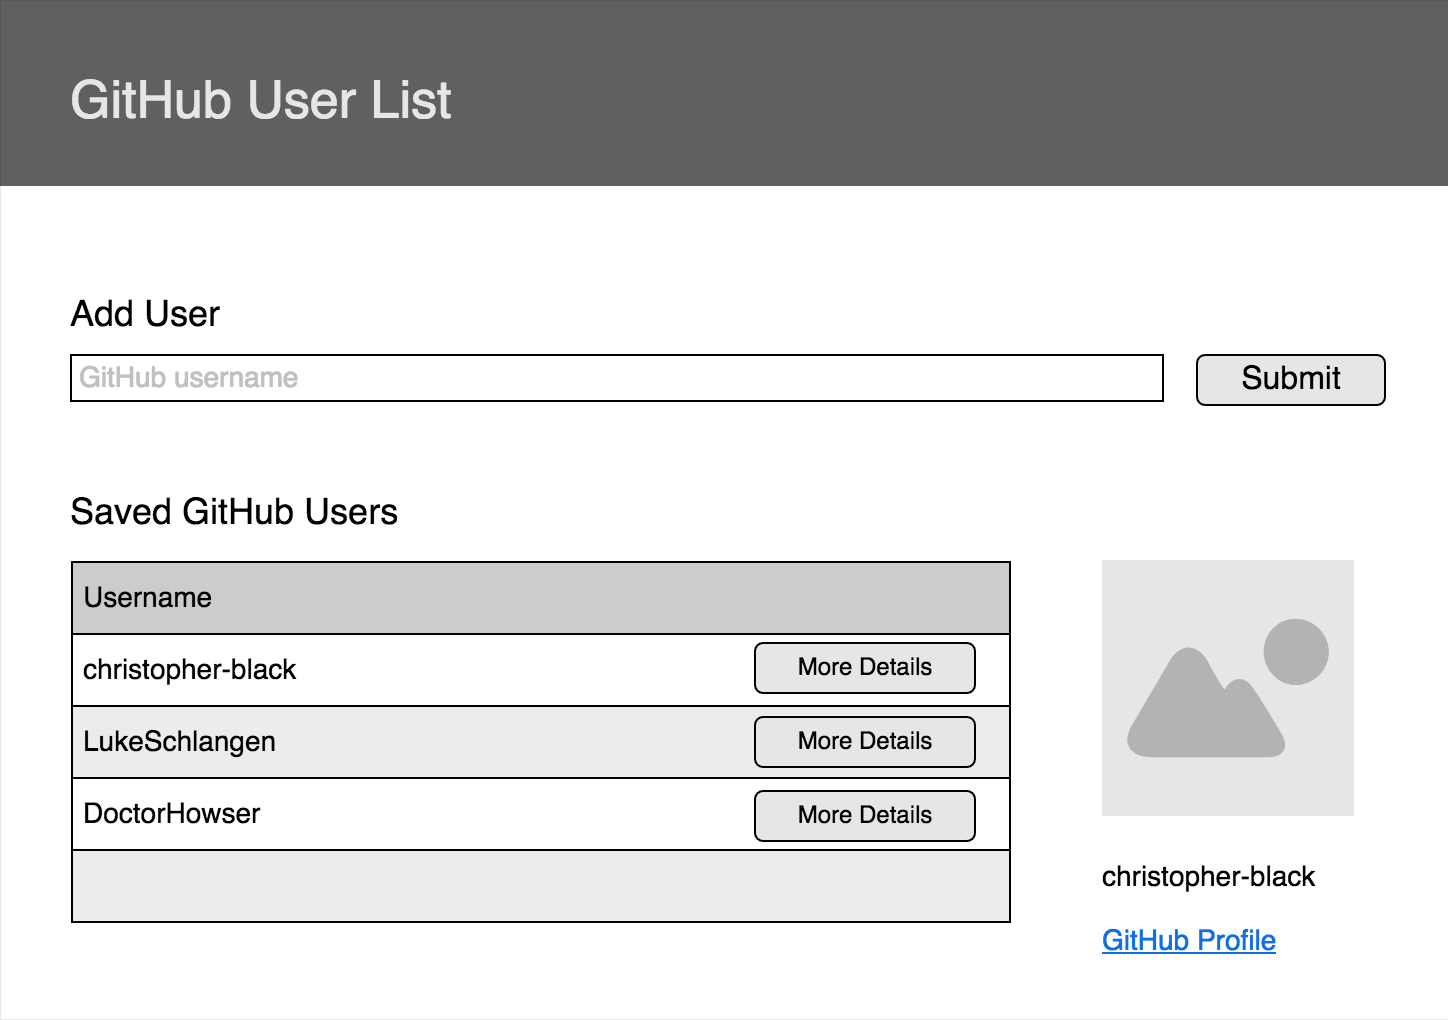Click the avatar placeholder image

click(x=1227, y=688)
